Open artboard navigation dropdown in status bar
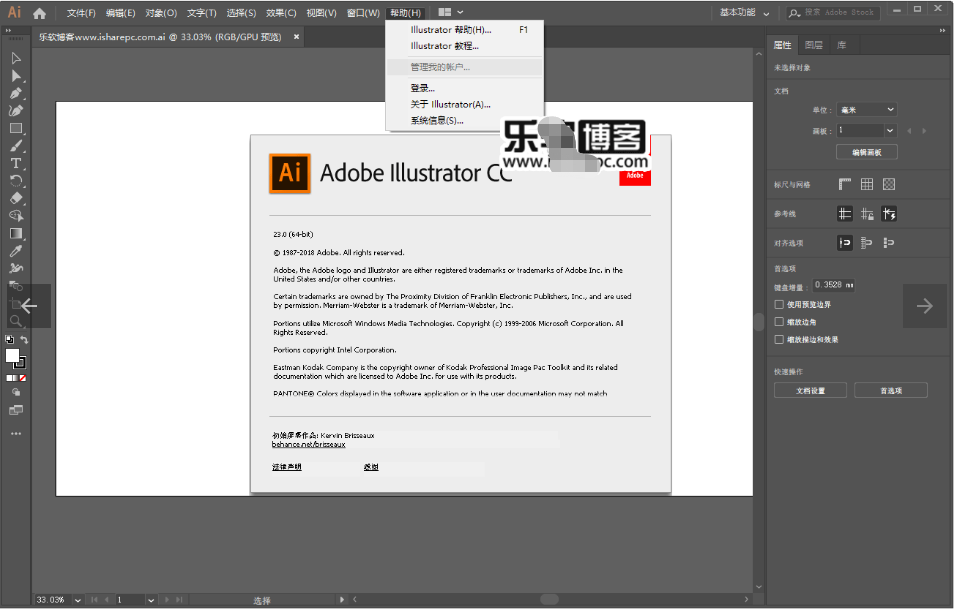The image size is (956, 612). click(151, 600)
